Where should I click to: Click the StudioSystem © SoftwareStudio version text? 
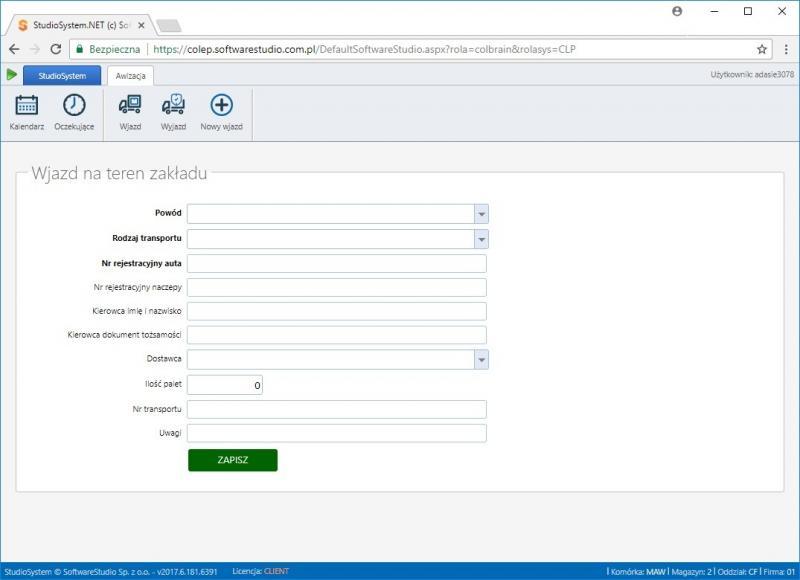click(111, 572)
